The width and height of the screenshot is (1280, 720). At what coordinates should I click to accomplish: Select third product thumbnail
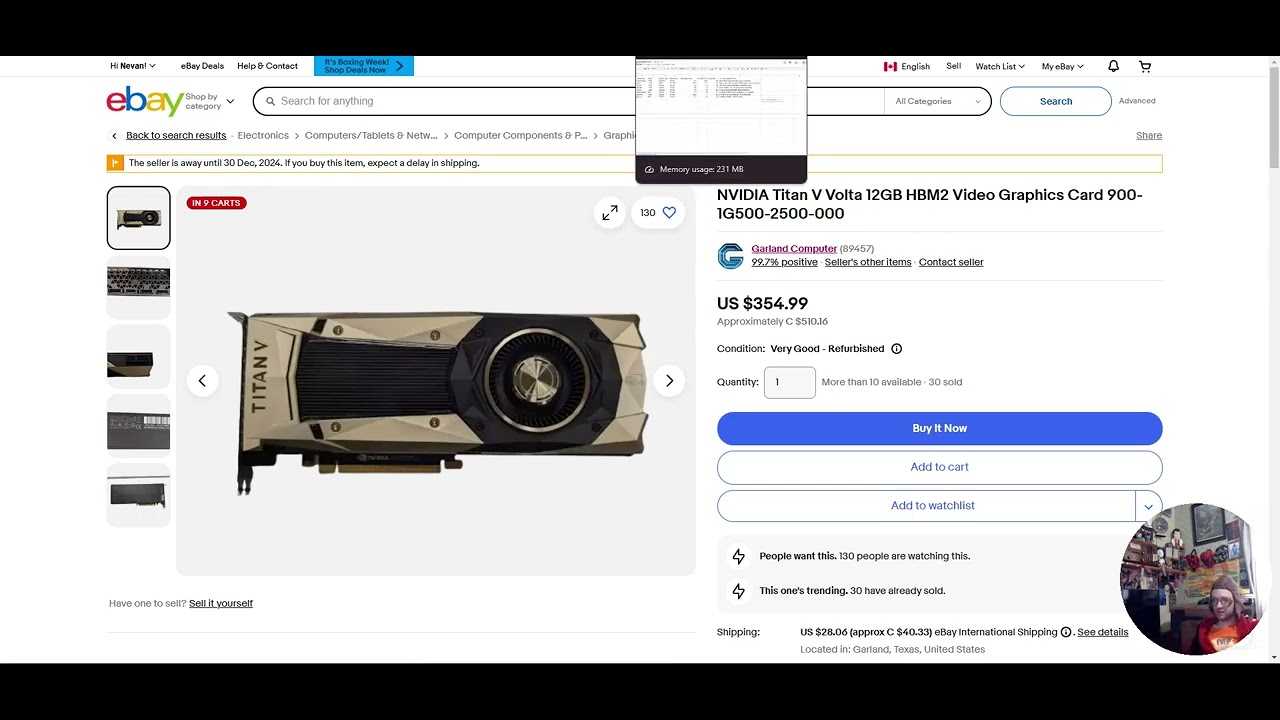(x=139, y=356)
